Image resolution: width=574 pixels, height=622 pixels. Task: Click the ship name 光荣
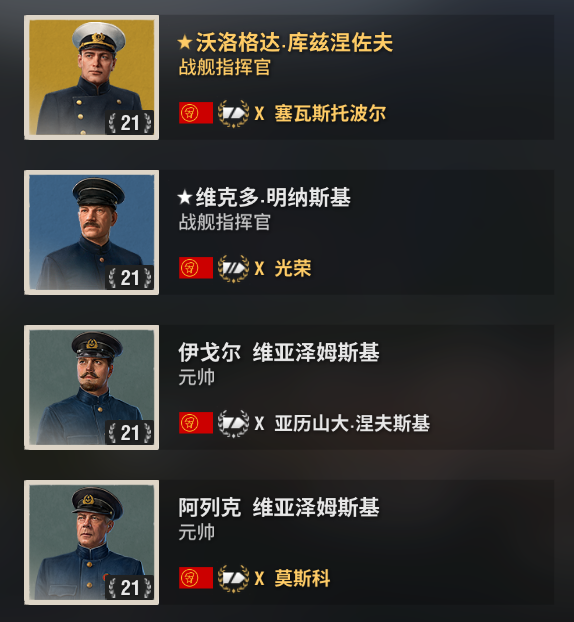(x=293, y=269)
